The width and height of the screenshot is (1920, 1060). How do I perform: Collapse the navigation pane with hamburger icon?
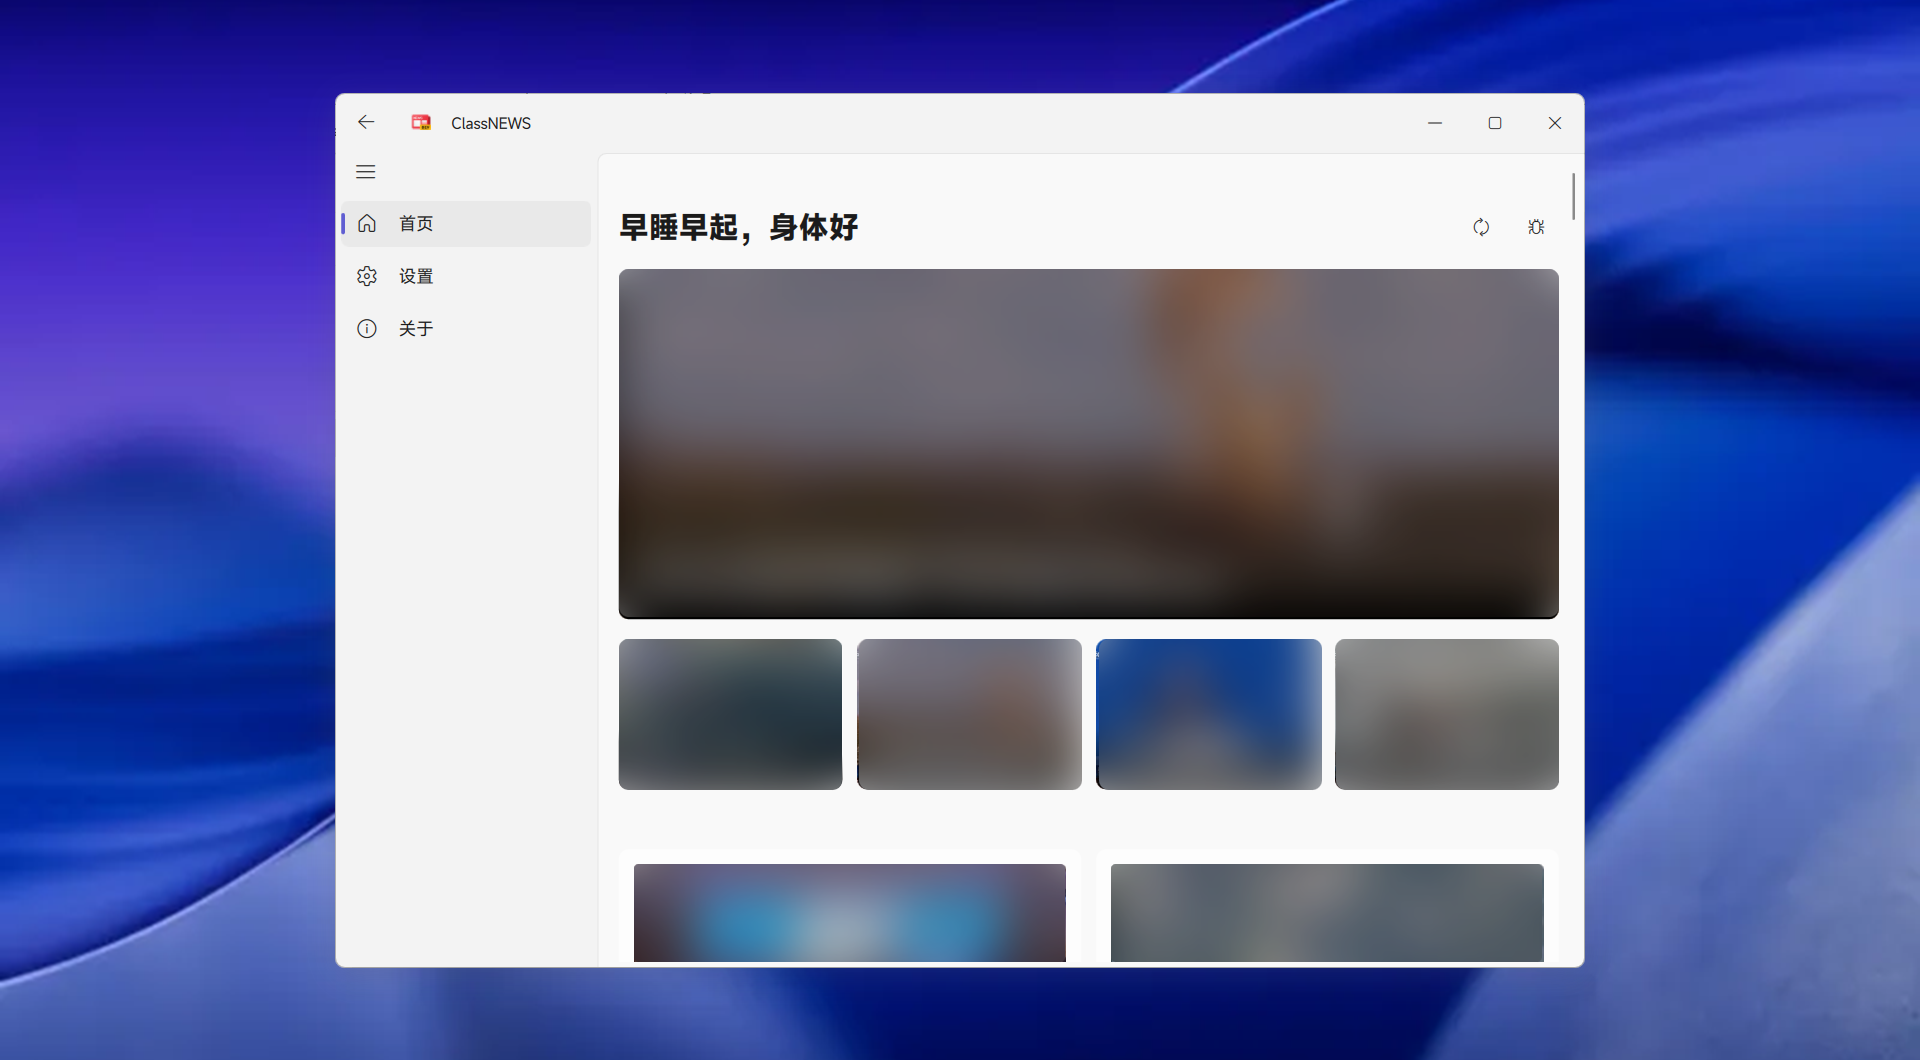[x=365, y=171]
